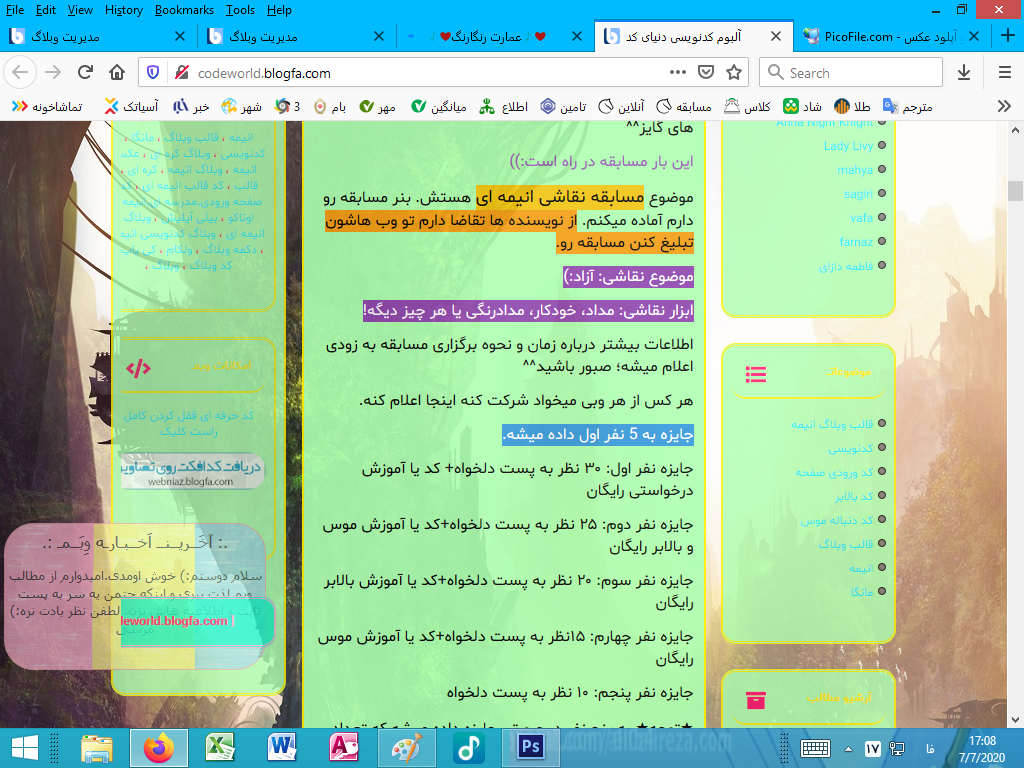Click the Firefox reload page button

[x=86, y=73]
